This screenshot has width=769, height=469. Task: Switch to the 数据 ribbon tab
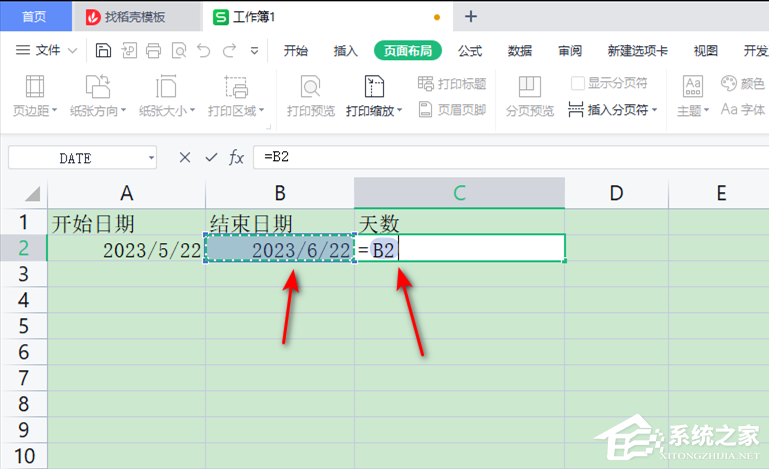tap(520, 51)
